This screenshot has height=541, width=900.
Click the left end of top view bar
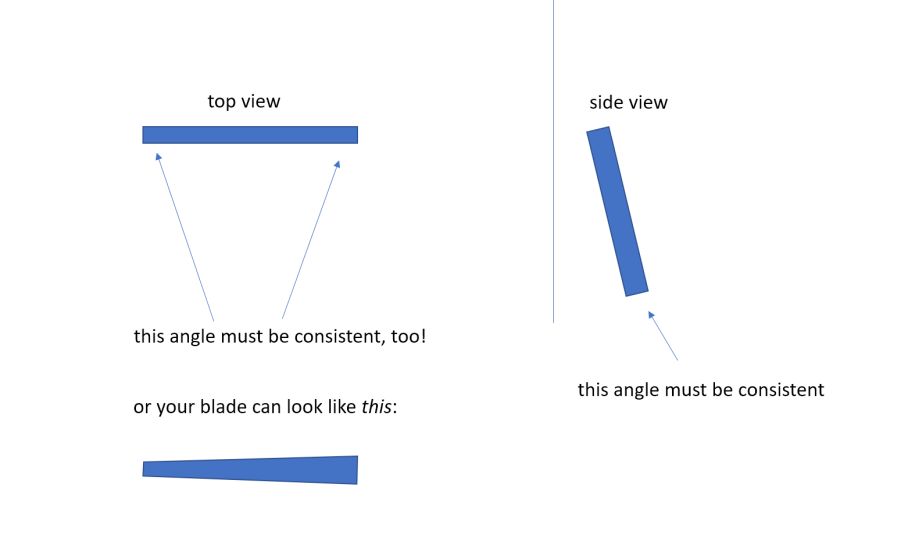coord(147,135)
